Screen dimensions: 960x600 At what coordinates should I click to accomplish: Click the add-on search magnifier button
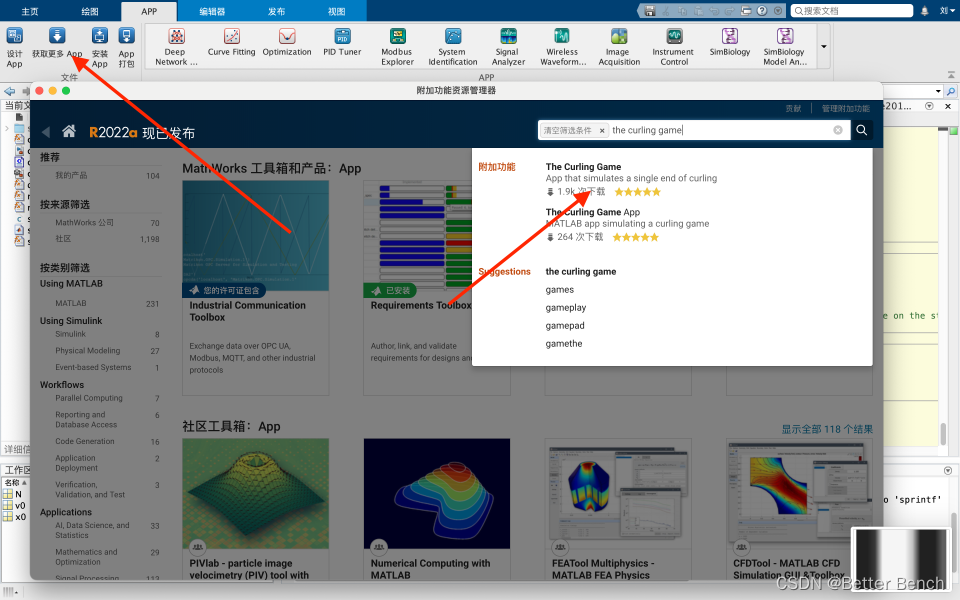[861, 130]
